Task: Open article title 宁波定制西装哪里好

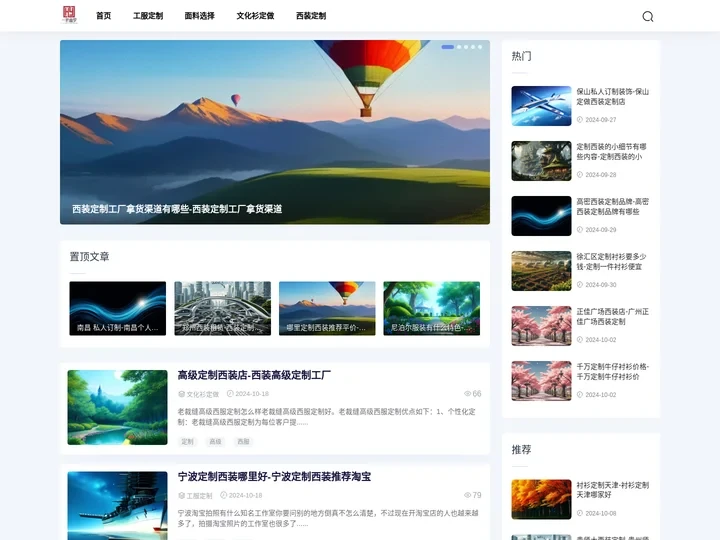Action: pyautogui.click(x=274, y=477)
